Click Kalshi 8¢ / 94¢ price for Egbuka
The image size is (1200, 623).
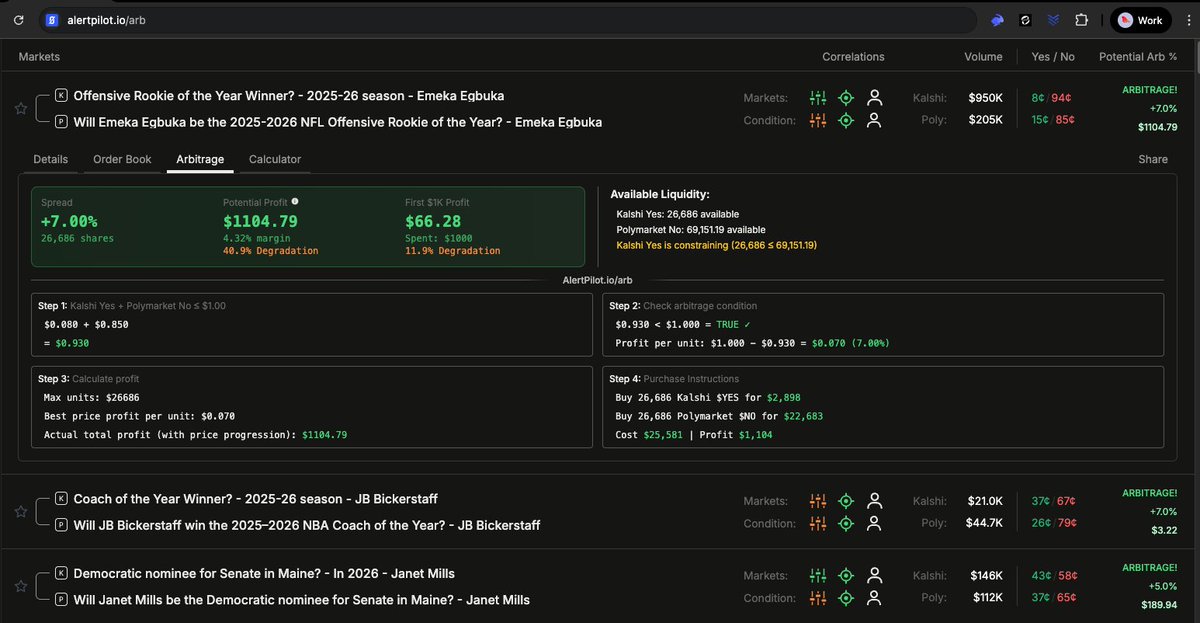click(1052, 98)
